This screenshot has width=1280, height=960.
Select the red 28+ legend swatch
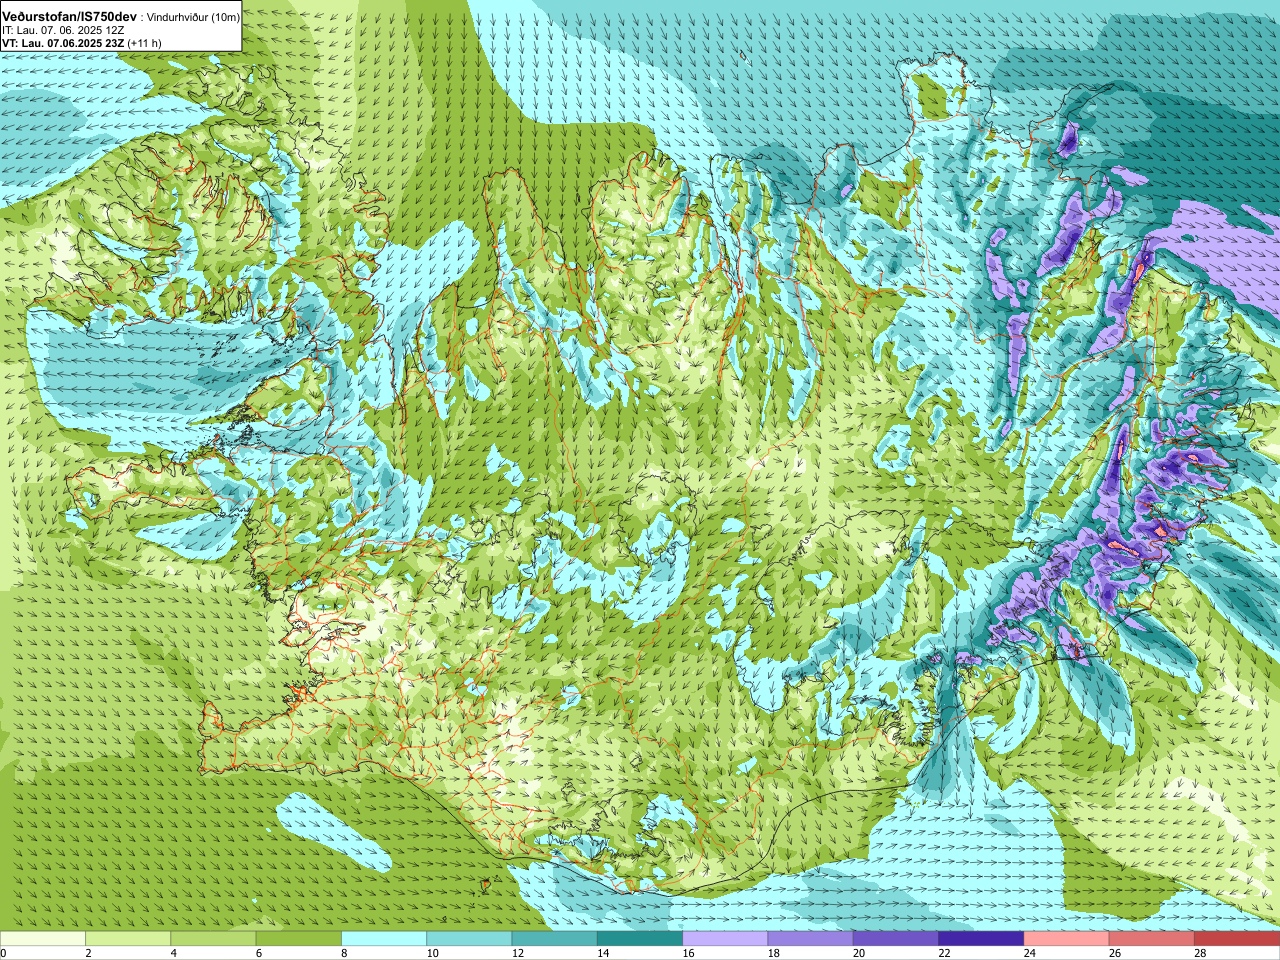tap(1237, 939)
